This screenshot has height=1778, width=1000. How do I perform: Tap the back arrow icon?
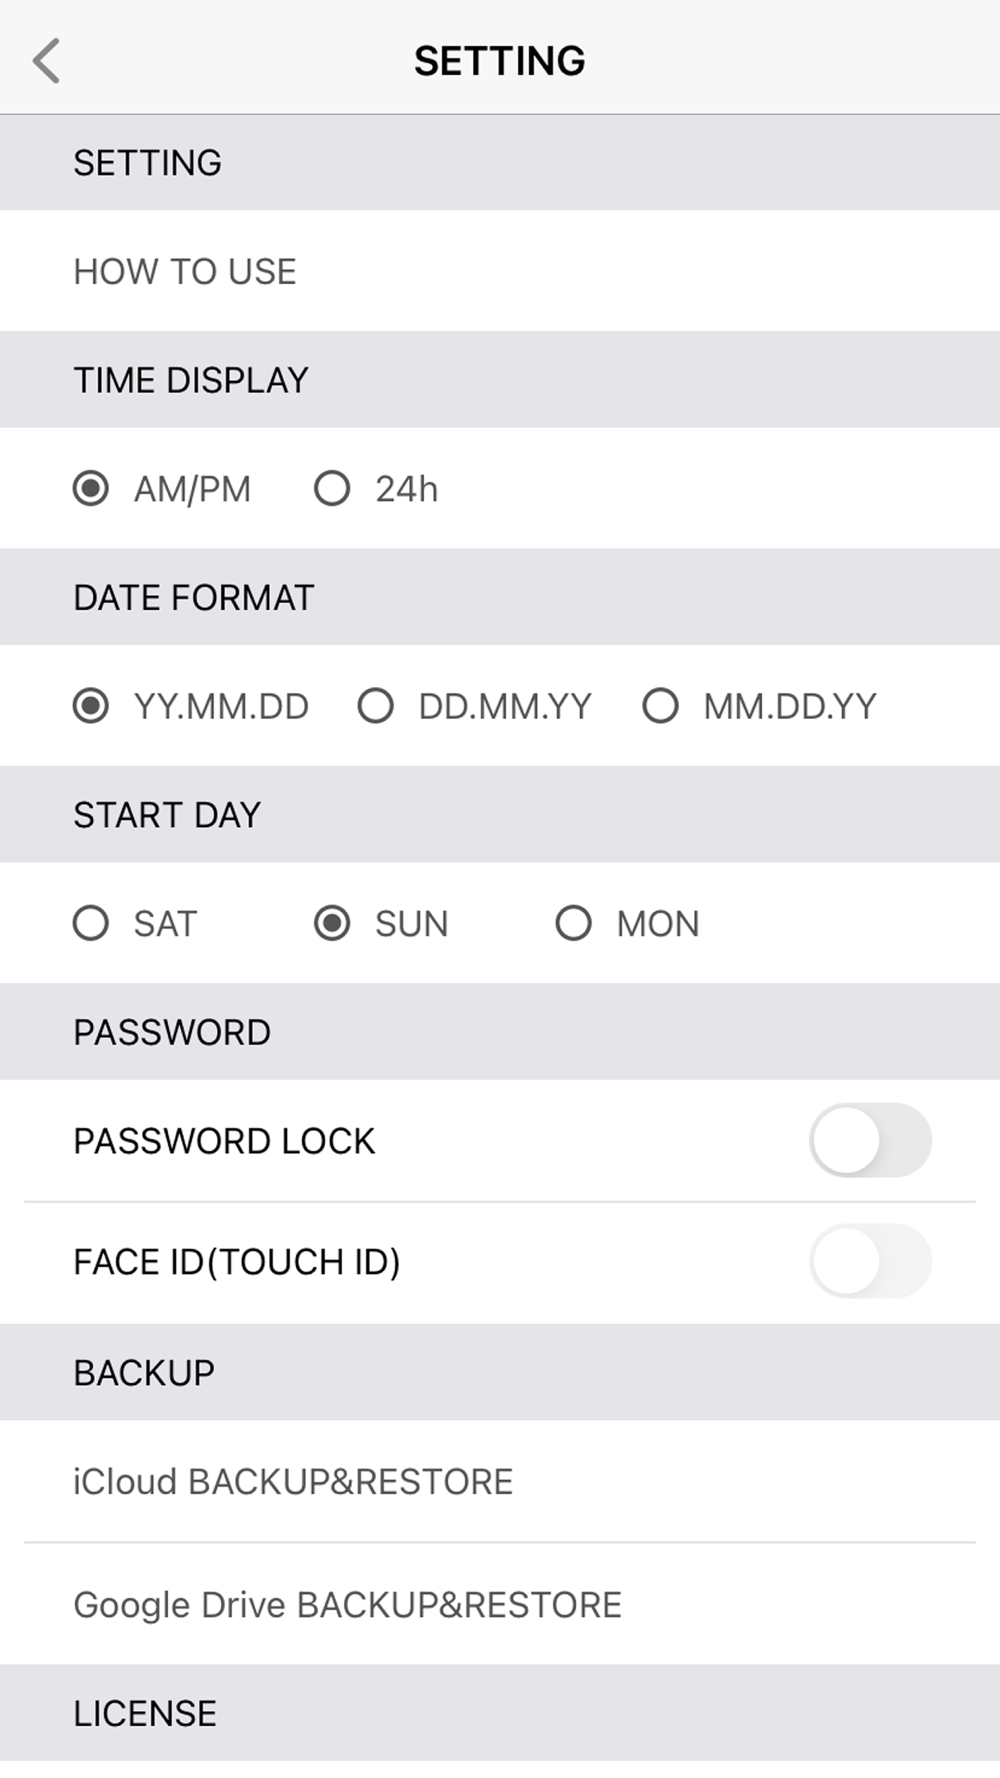click(47, 61)
